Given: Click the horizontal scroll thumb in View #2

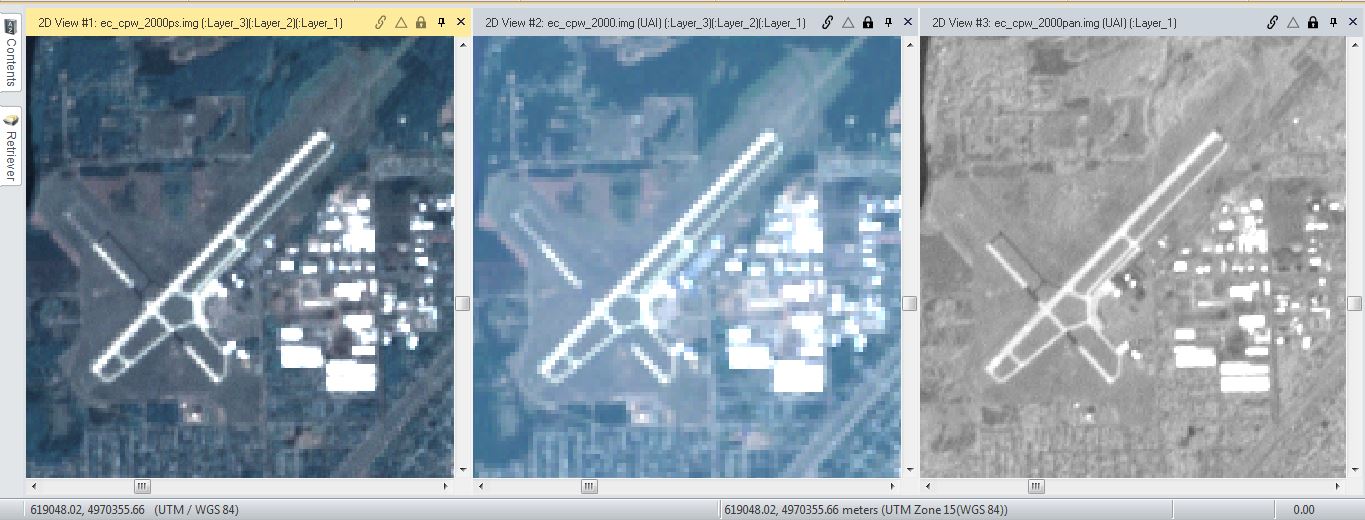Looking at the screenshot, I should pyautogui.click(x=589, y=486).
